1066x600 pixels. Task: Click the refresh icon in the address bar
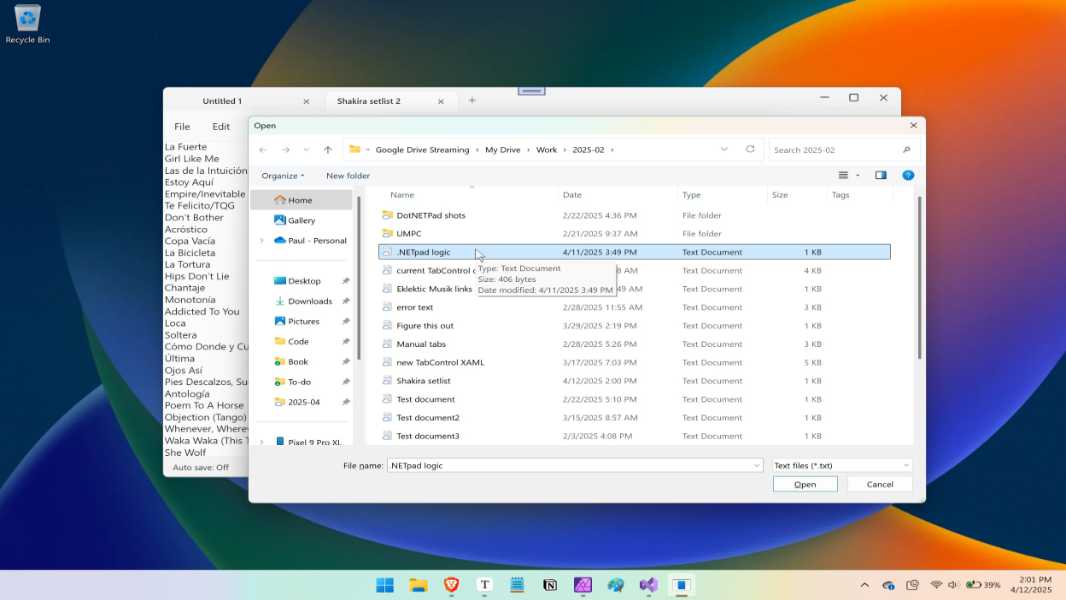tap(750, 148)
